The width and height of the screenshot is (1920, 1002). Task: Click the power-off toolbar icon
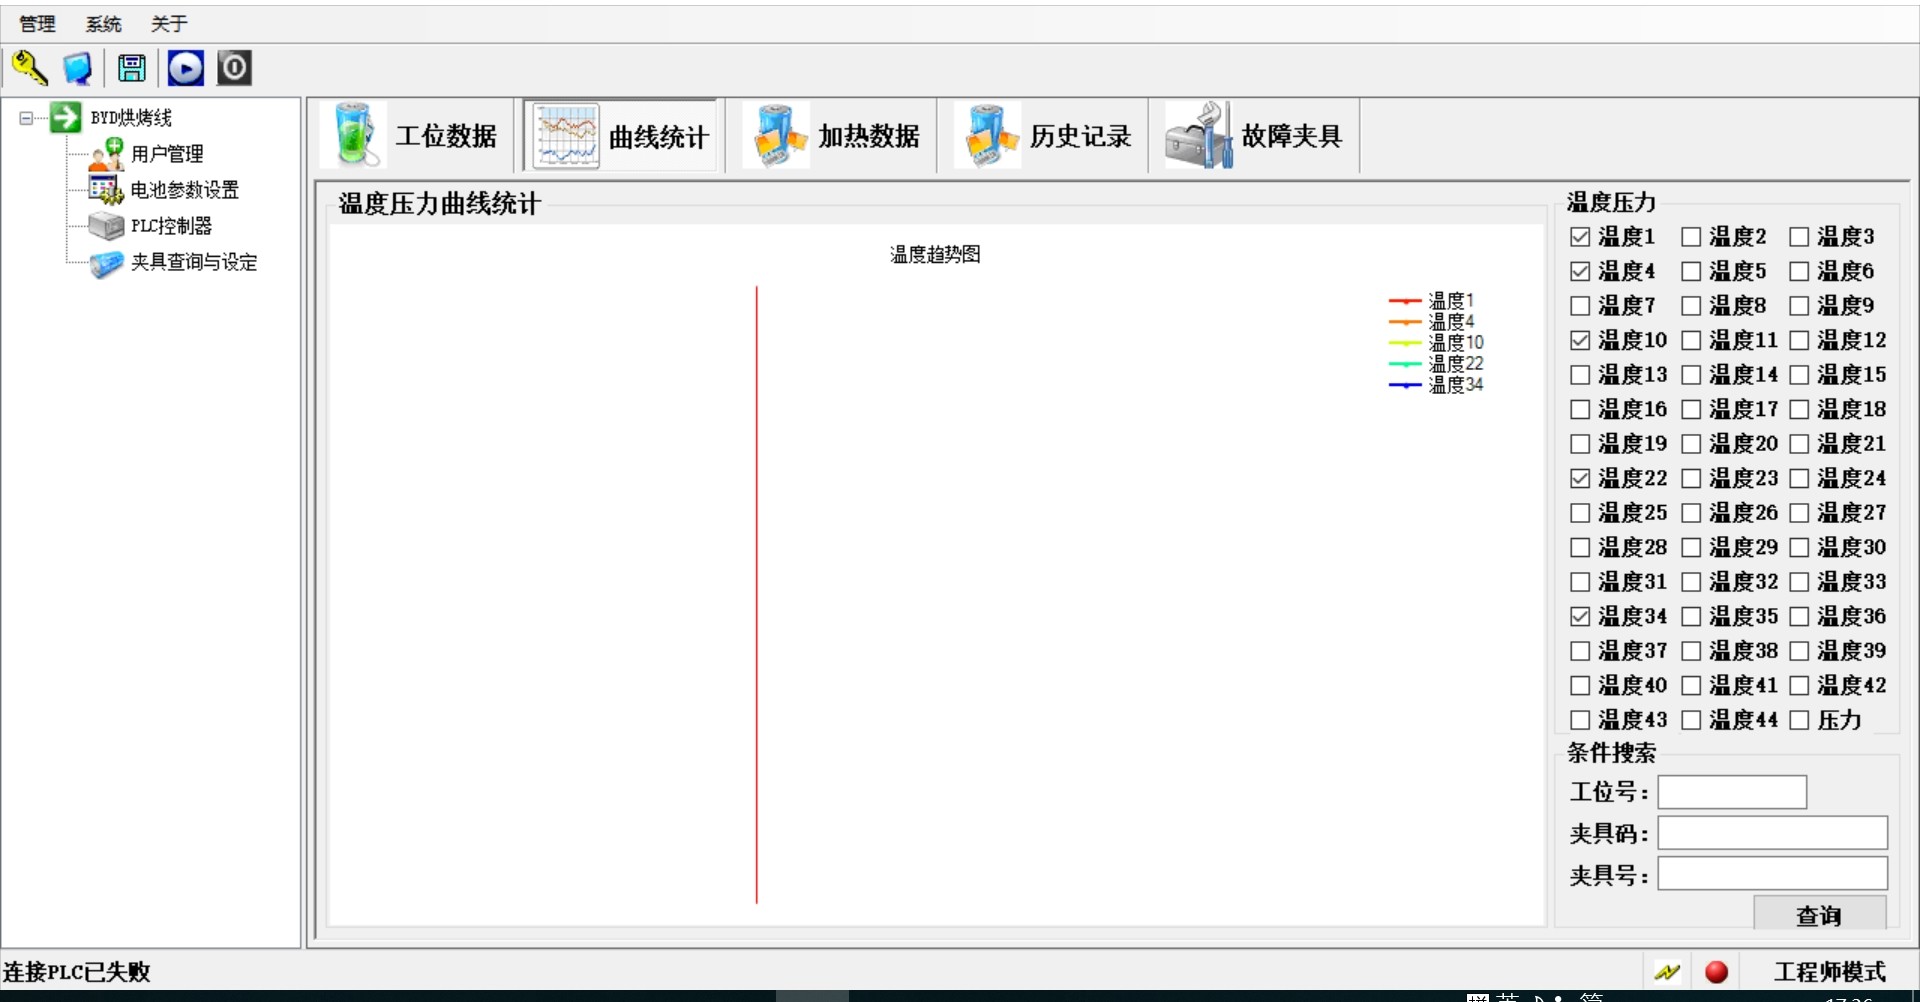click(234, 68)
